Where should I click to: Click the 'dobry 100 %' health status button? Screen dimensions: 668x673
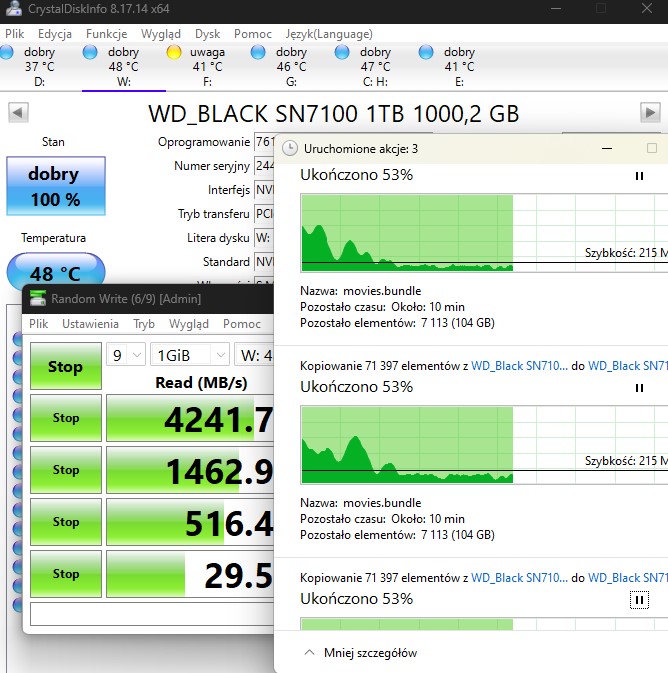pos(55,186)
